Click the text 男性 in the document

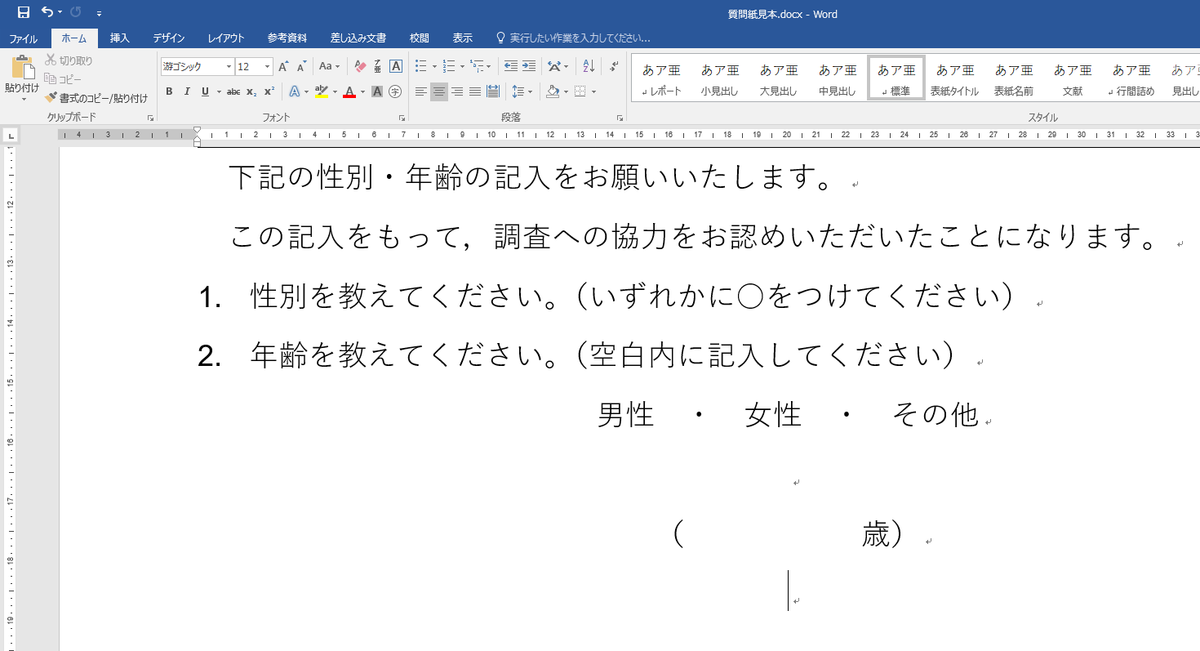coord(626,414)
